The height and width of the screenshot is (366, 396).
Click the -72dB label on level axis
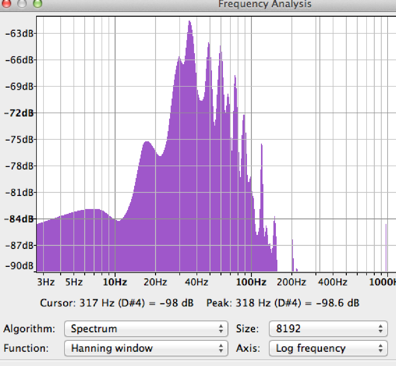[20, 113]
